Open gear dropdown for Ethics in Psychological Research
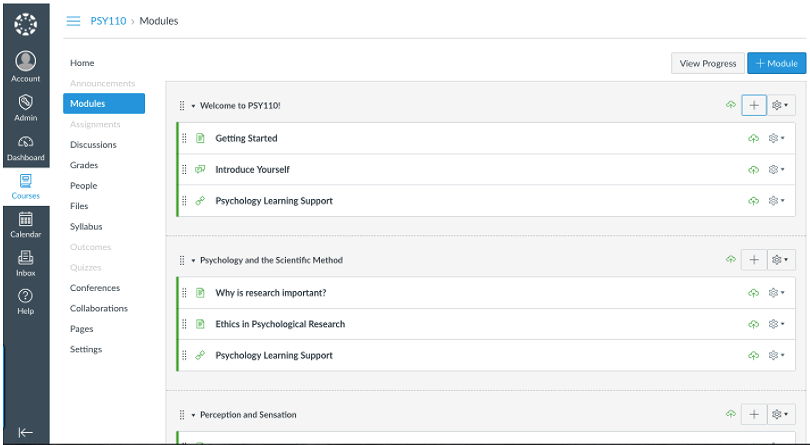810x445 pixels. [776, 324]
